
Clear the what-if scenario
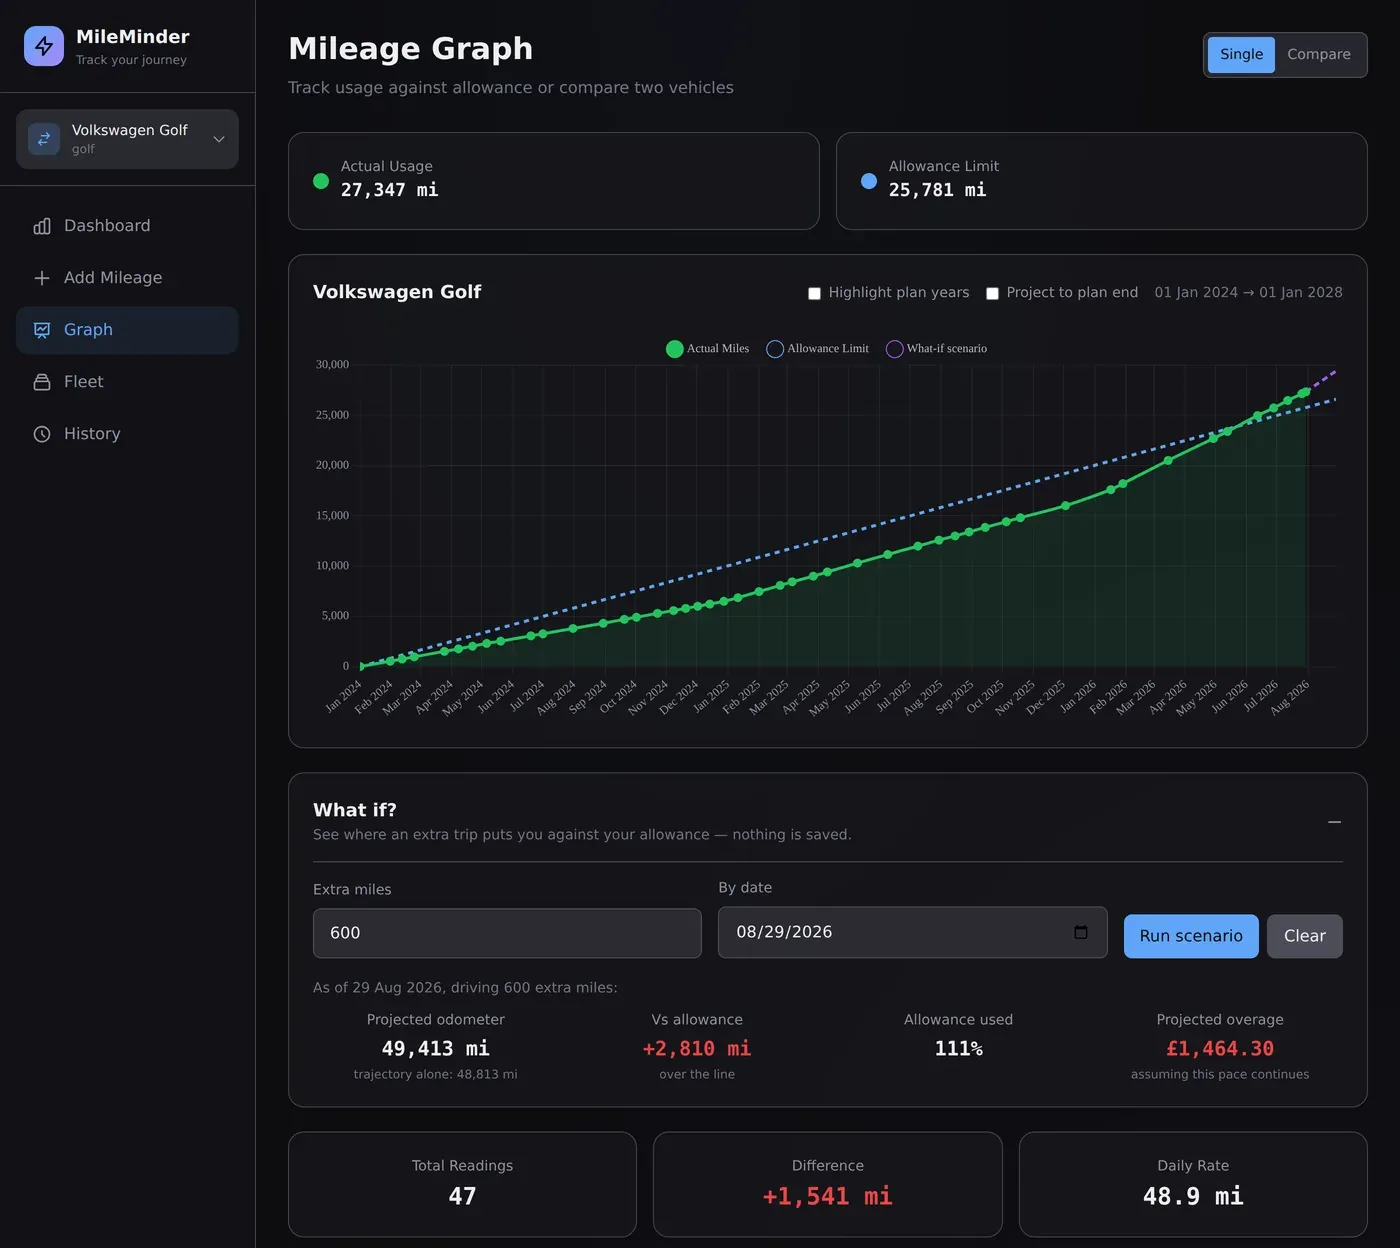pos(1305,936)
